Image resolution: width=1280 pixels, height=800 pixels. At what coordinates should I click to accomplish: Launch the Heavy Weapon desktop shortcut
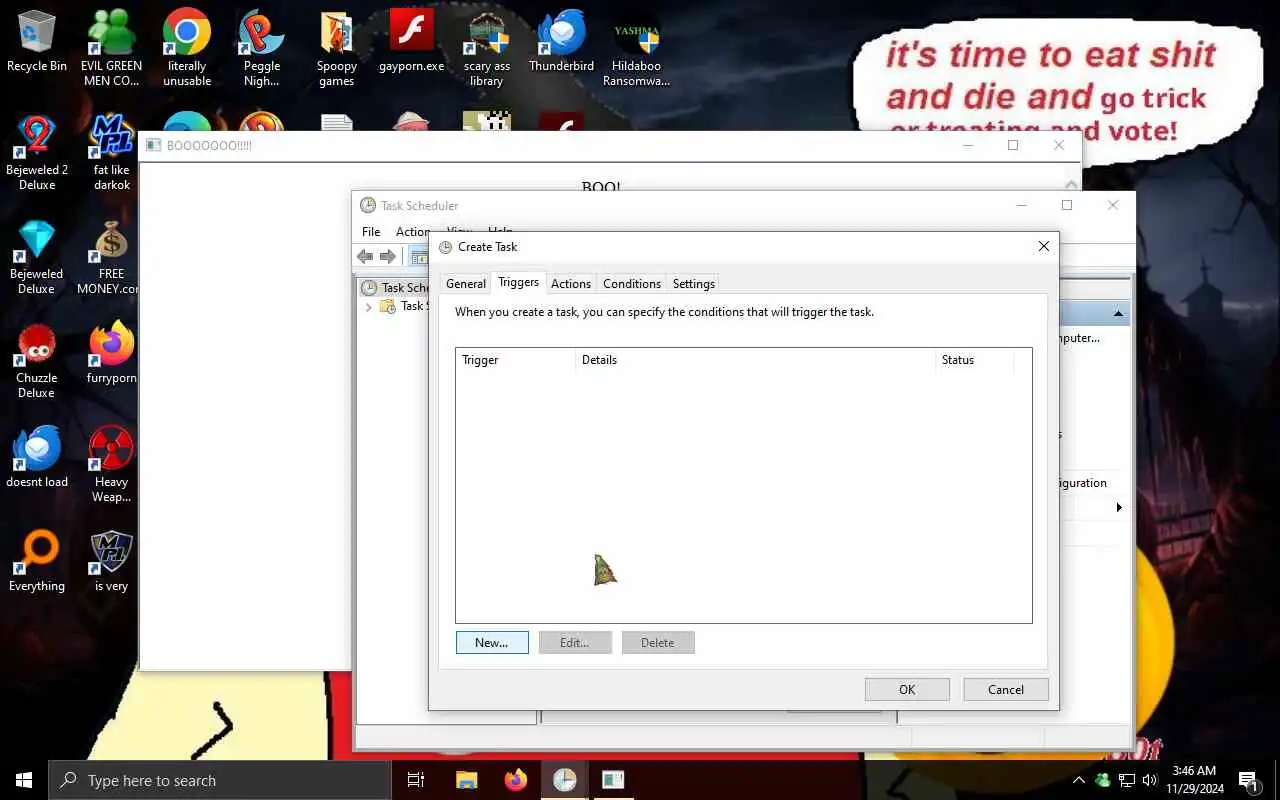(112, 465)
